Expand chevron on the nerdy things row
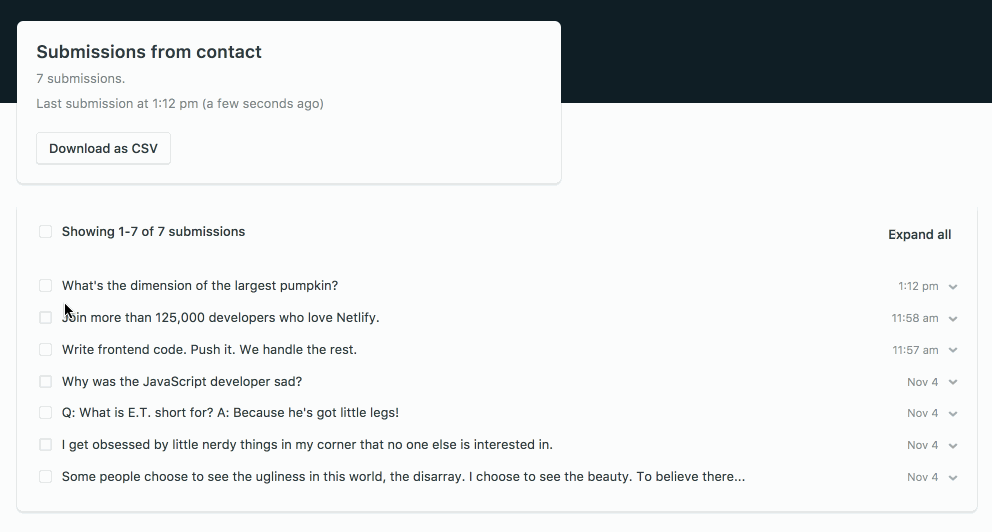The width and height of the screenshot is (992, 532). (x=953, y=446)
